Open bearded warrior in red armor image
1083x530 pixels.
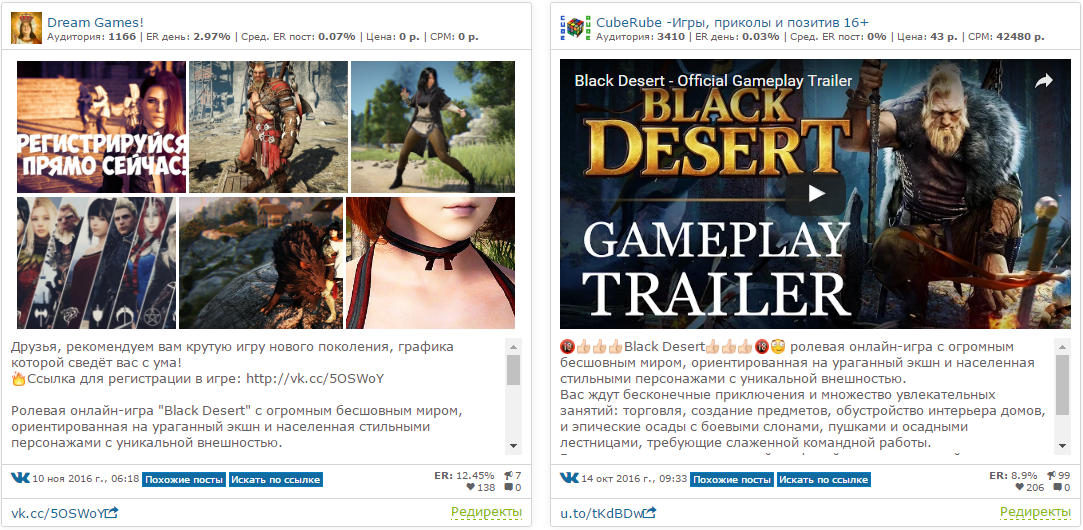tap(269, 126)
